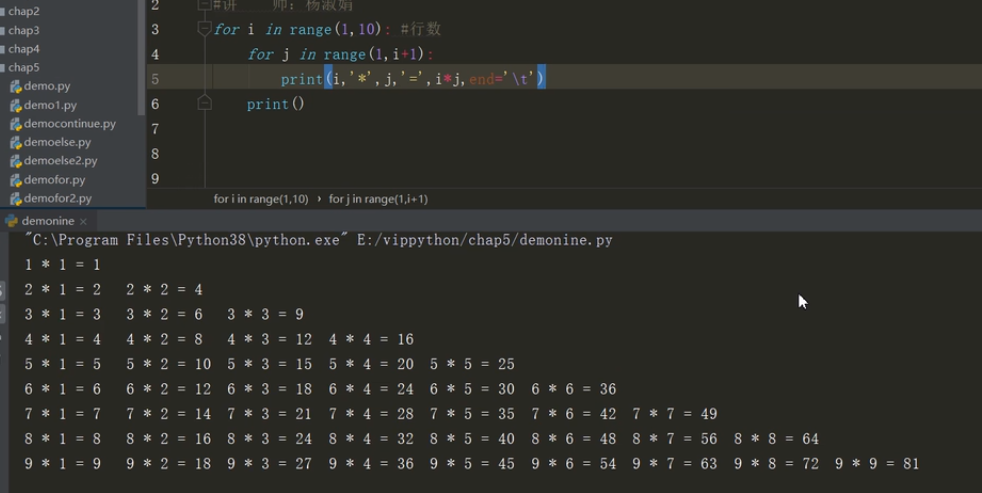Click the console output '8 * 8 = 64'
Viewport: 982px width, 493px height.
777,439
